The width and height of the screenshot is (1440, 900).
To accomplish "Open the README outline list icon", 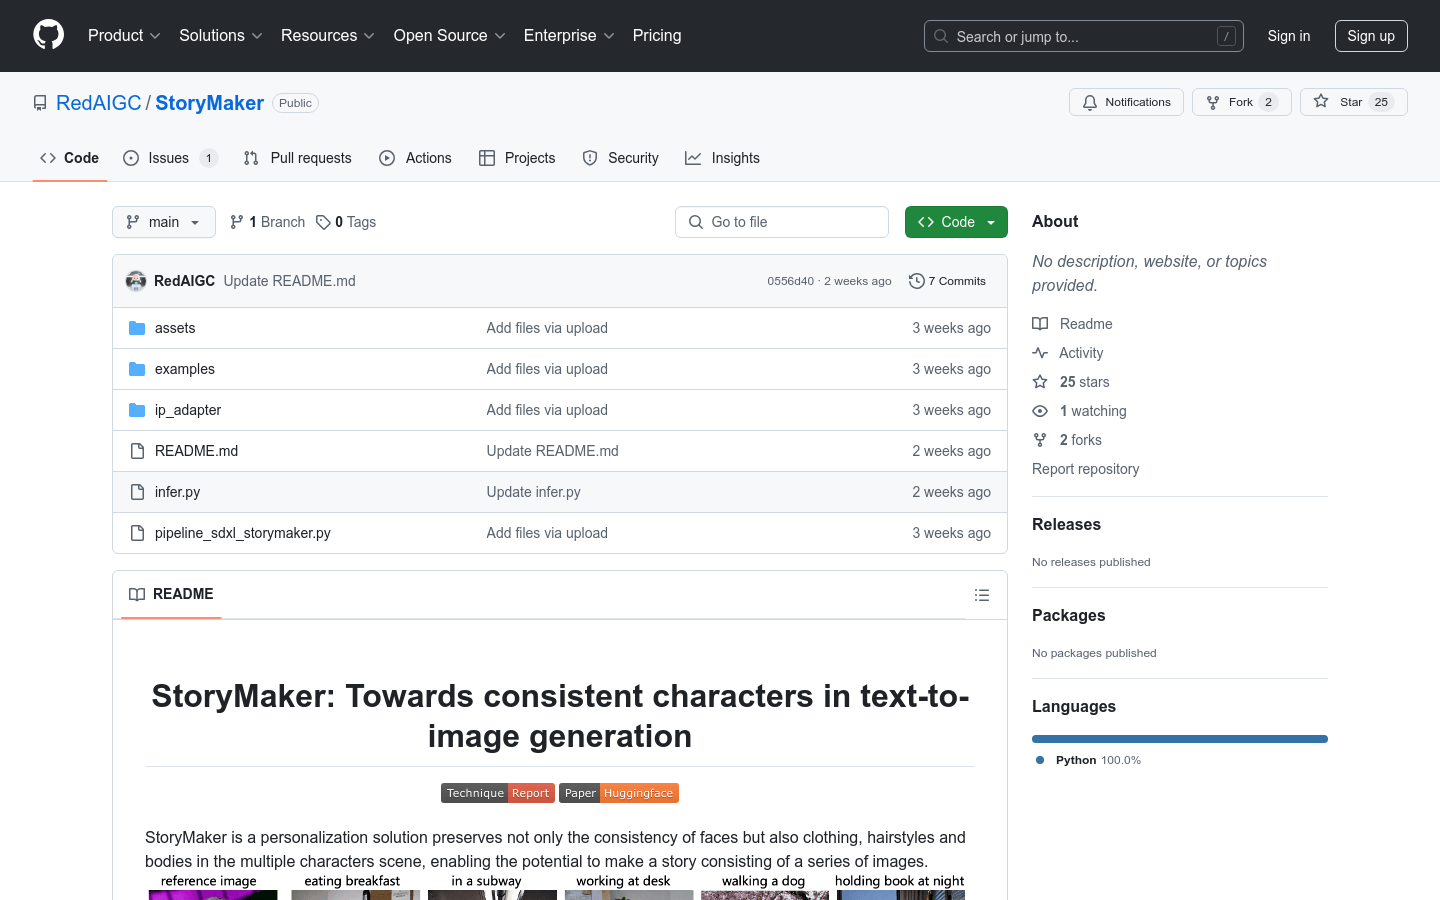I will coord(982,595).
